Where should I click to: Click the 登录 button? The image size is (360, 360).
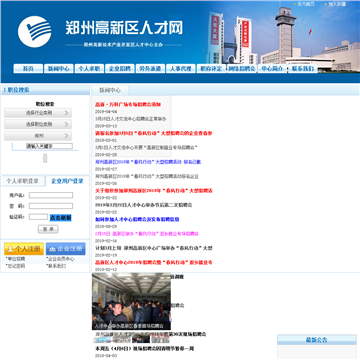click(48, 229)
